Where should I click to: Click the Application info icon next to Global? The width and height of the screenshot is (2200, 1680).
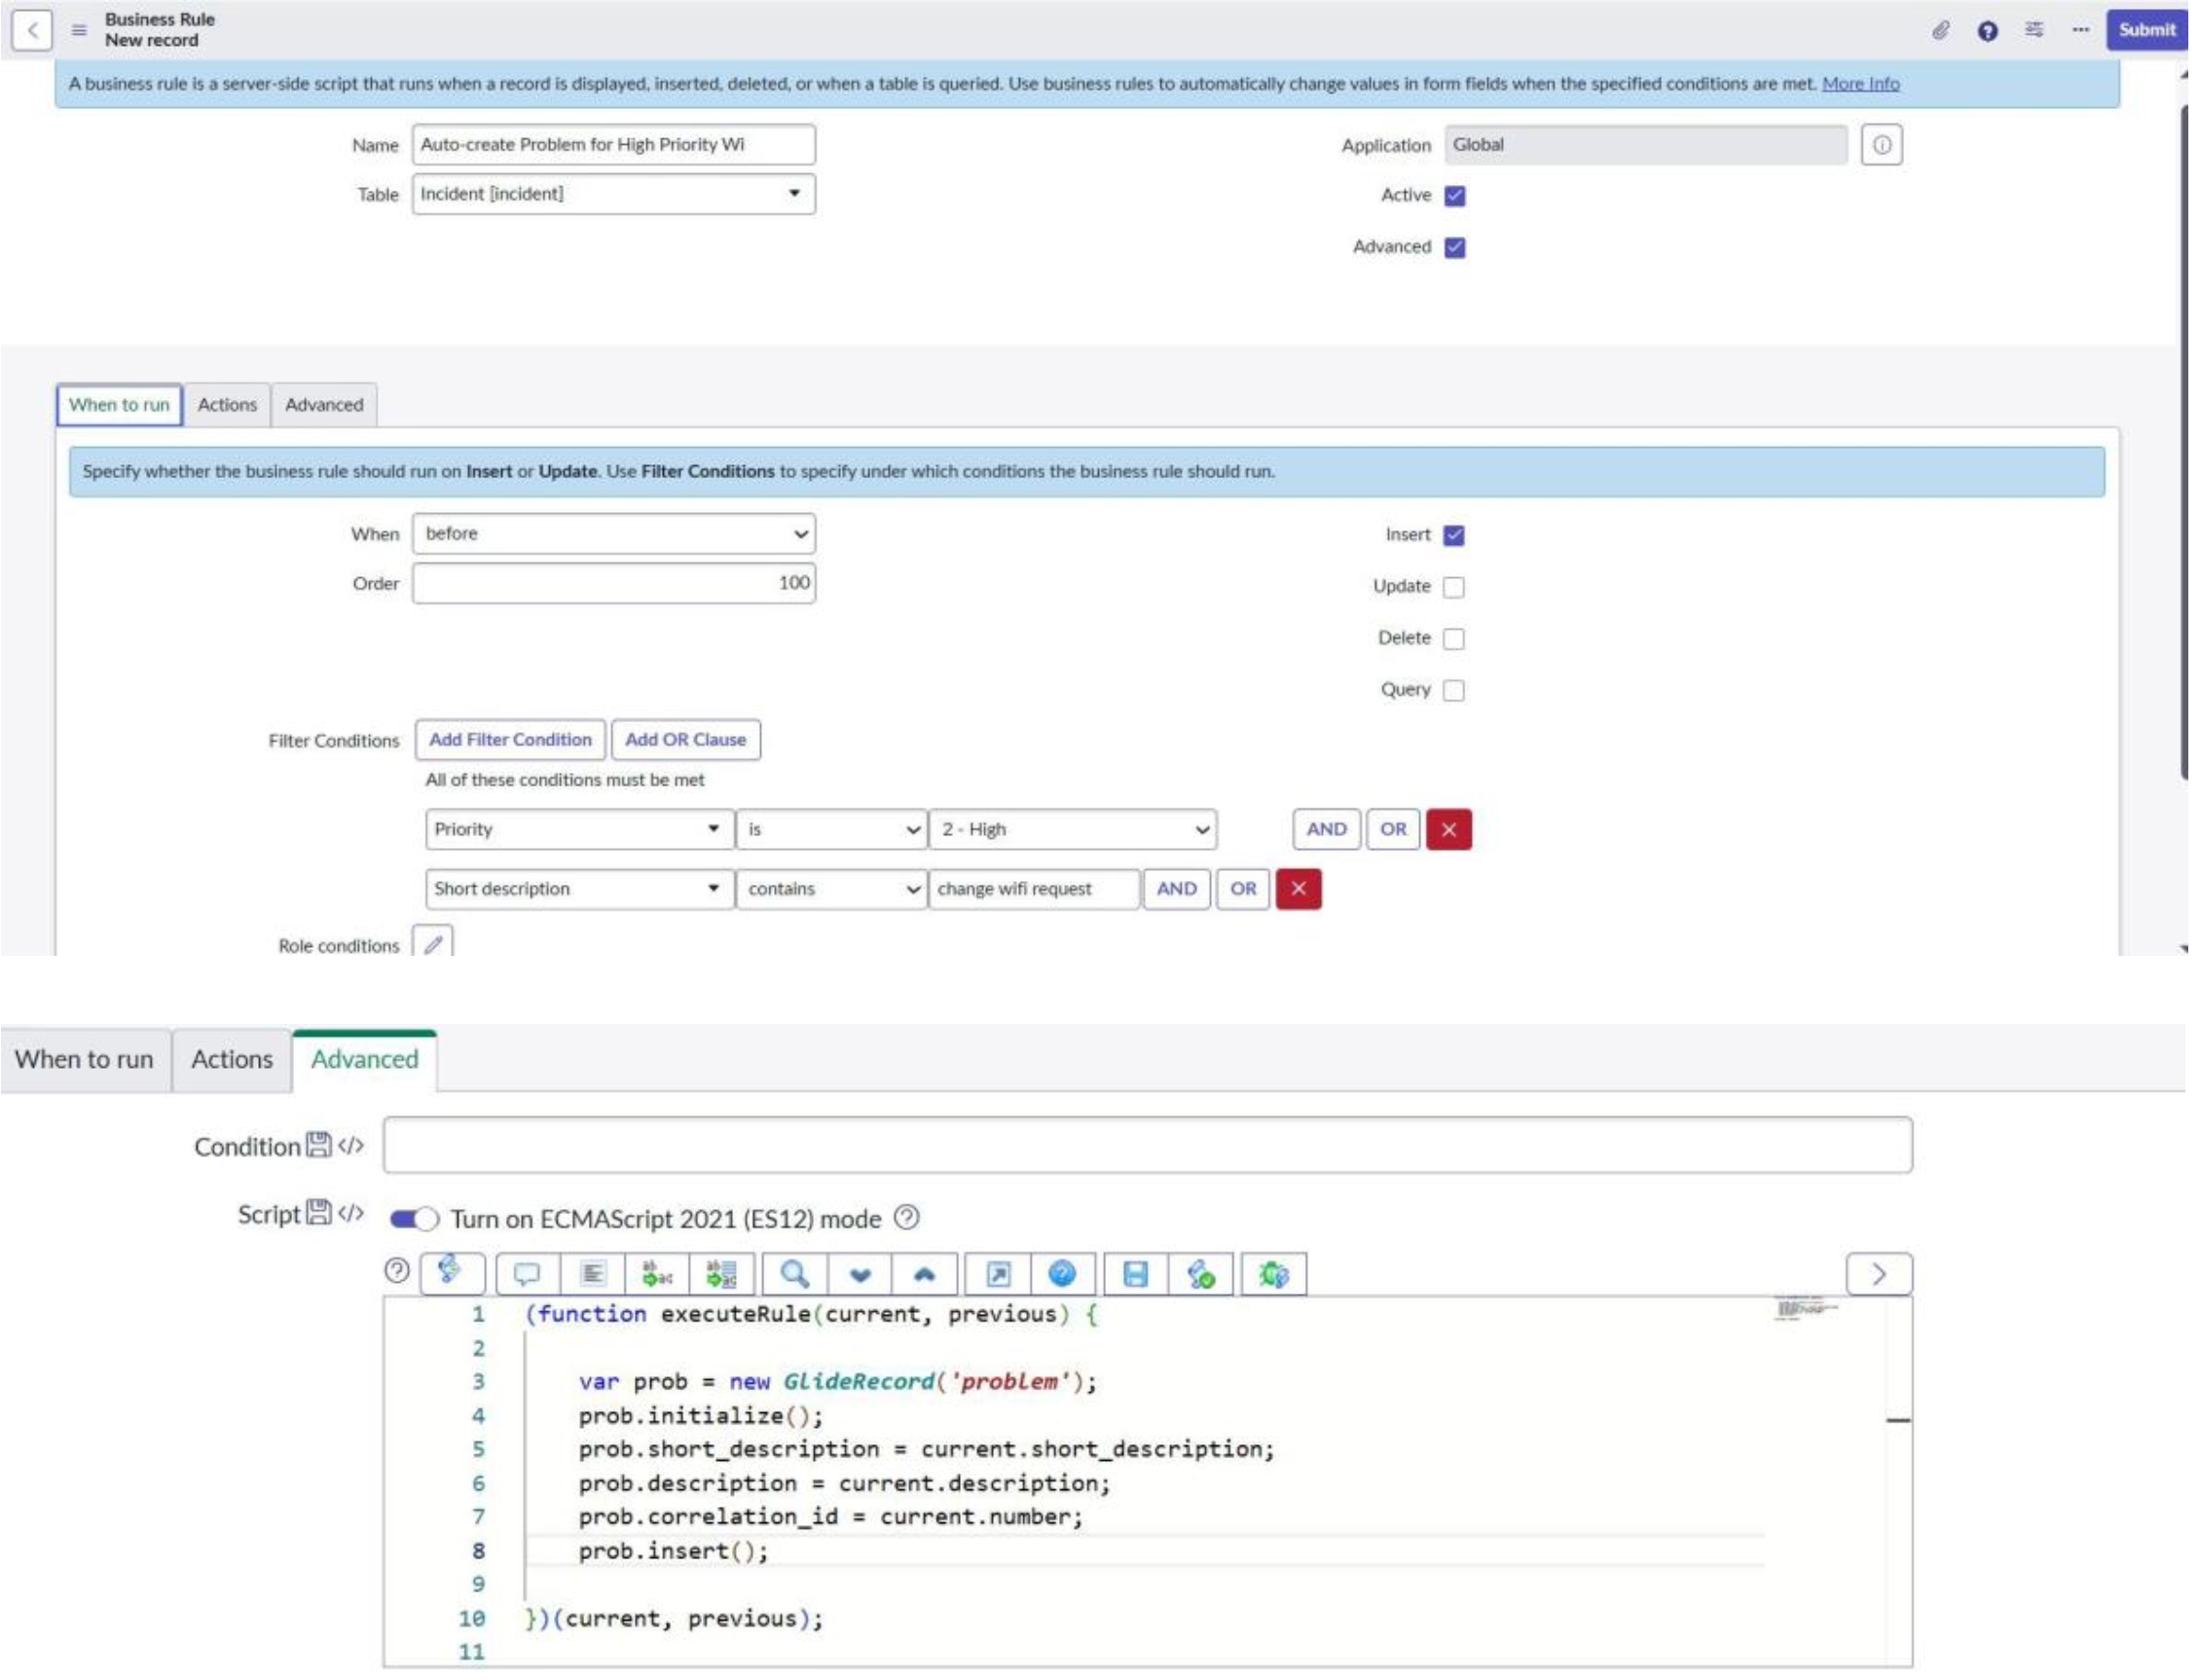[1881, 145]
